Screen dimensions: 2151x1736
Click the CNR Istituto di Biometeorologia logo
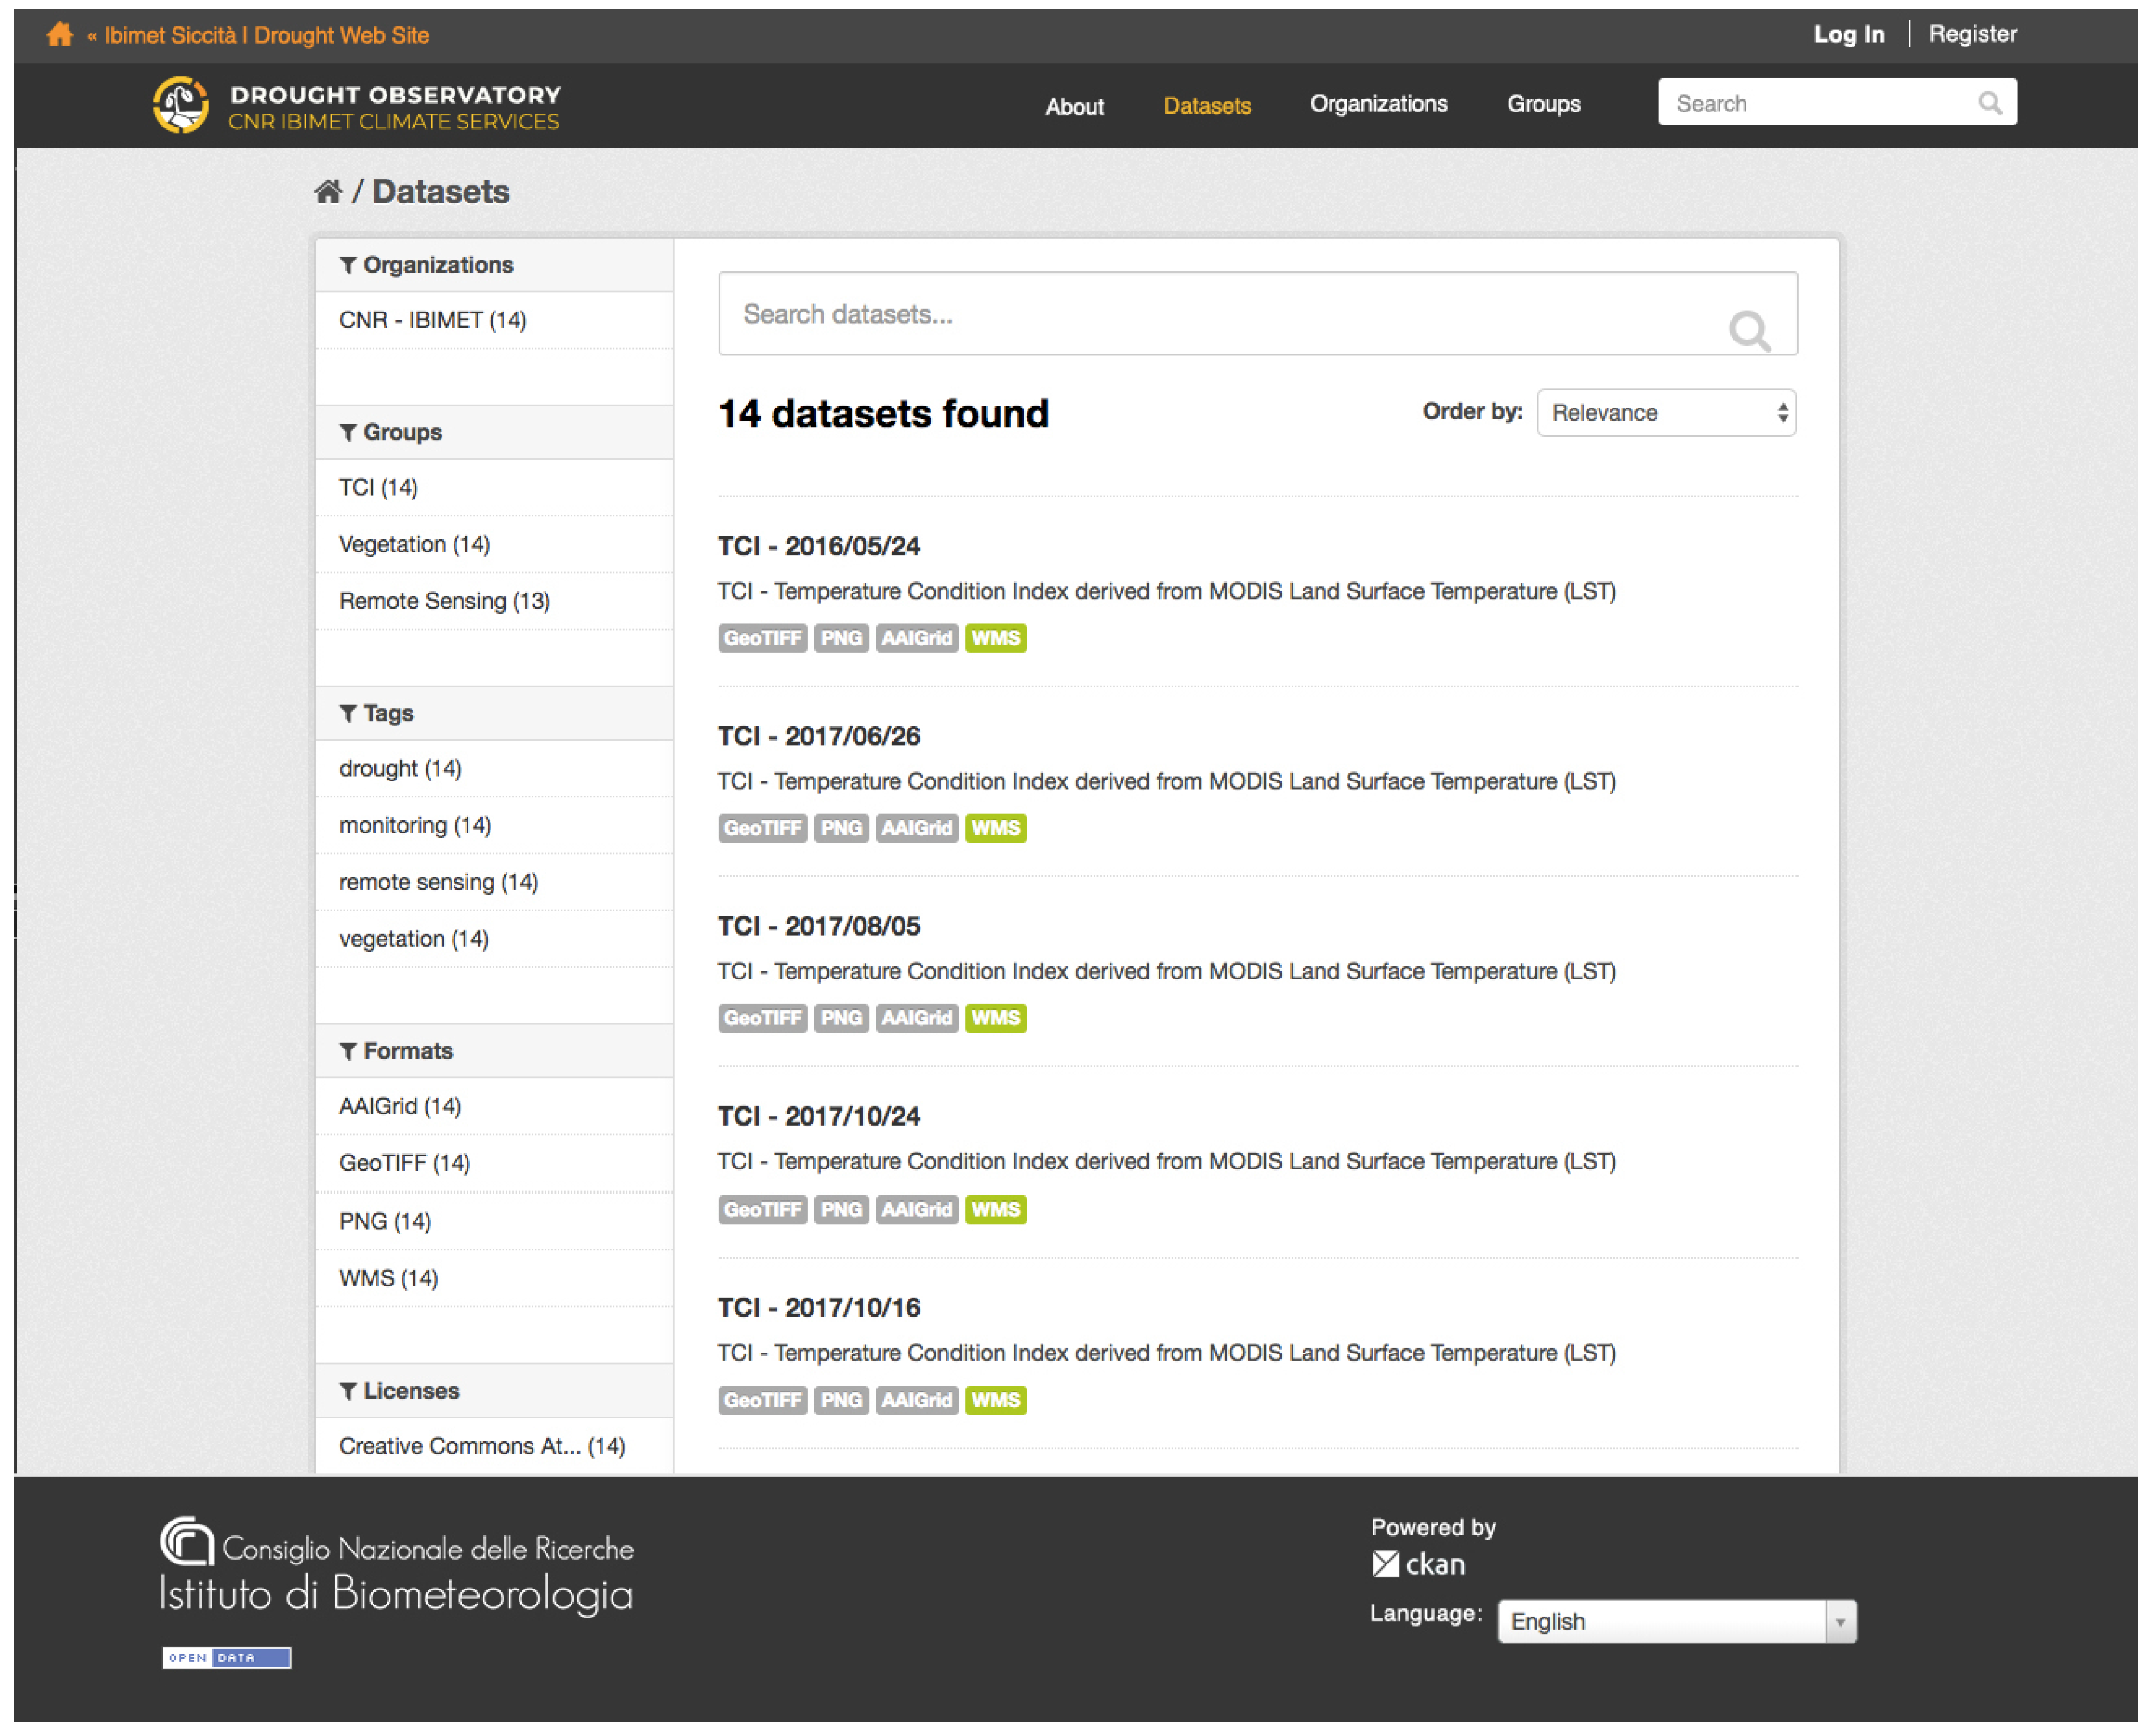coord(397,1567)
